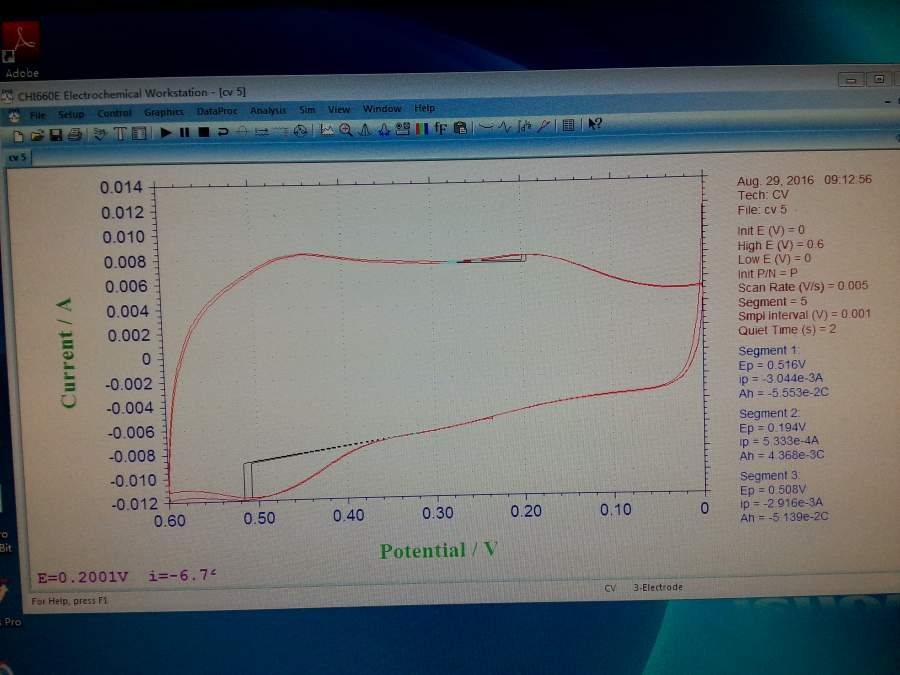Print the plot using the printer icon
Screen dimensions: 900x675
74,135
